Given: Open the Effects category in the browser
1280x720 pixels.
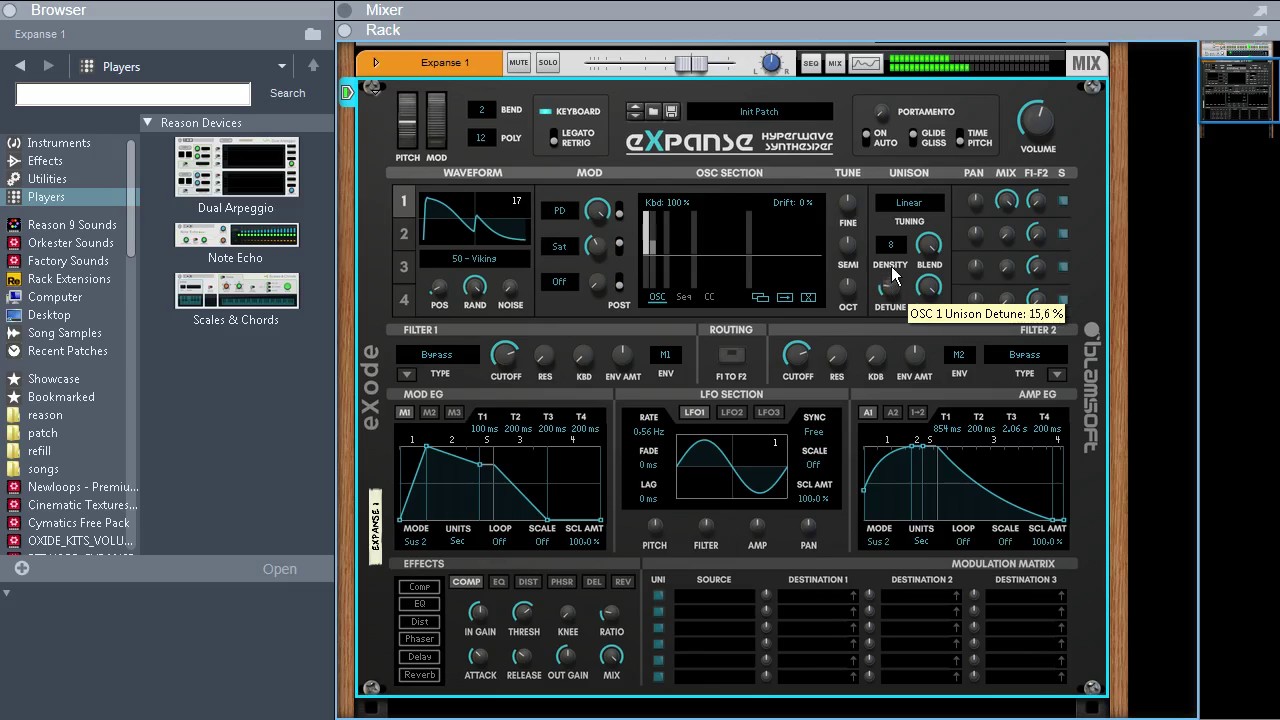Looking at the screenshot, I should [x=45, y=161].
